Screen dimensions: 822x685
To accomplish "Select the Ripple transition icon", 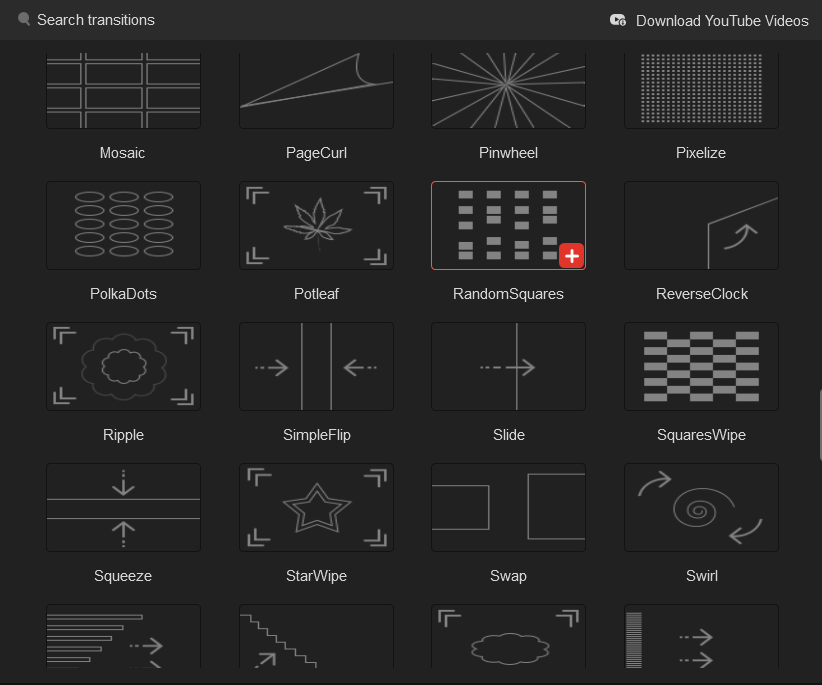I will [123, 366].
